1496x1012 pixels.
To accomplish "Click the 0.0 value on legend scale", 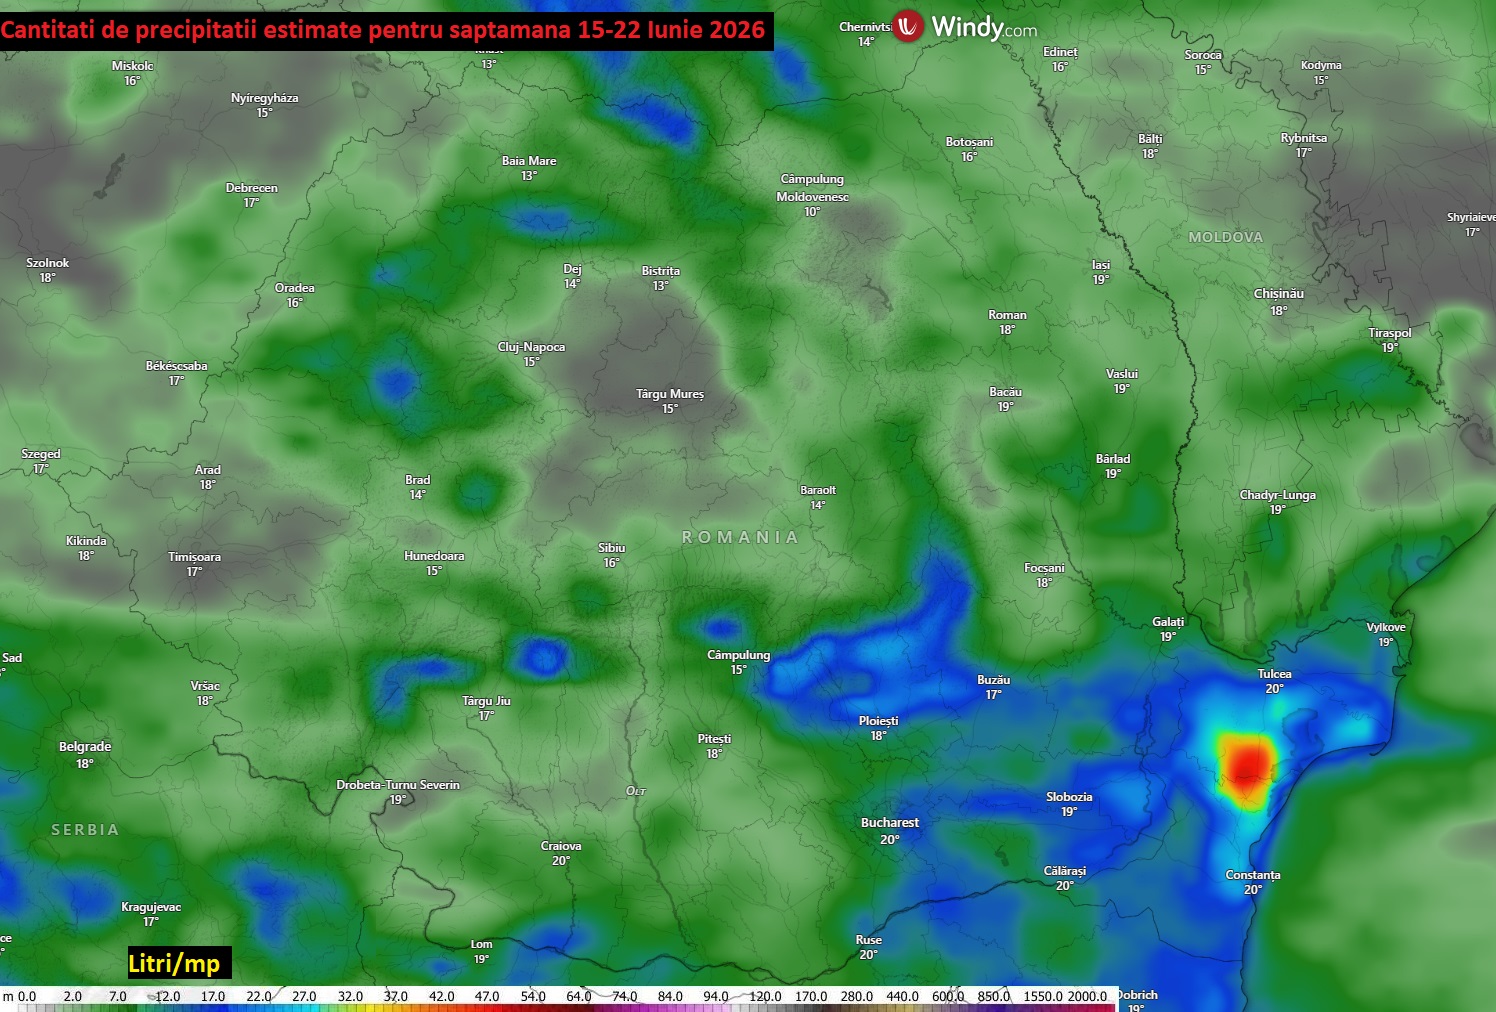I will pos(27,996).
